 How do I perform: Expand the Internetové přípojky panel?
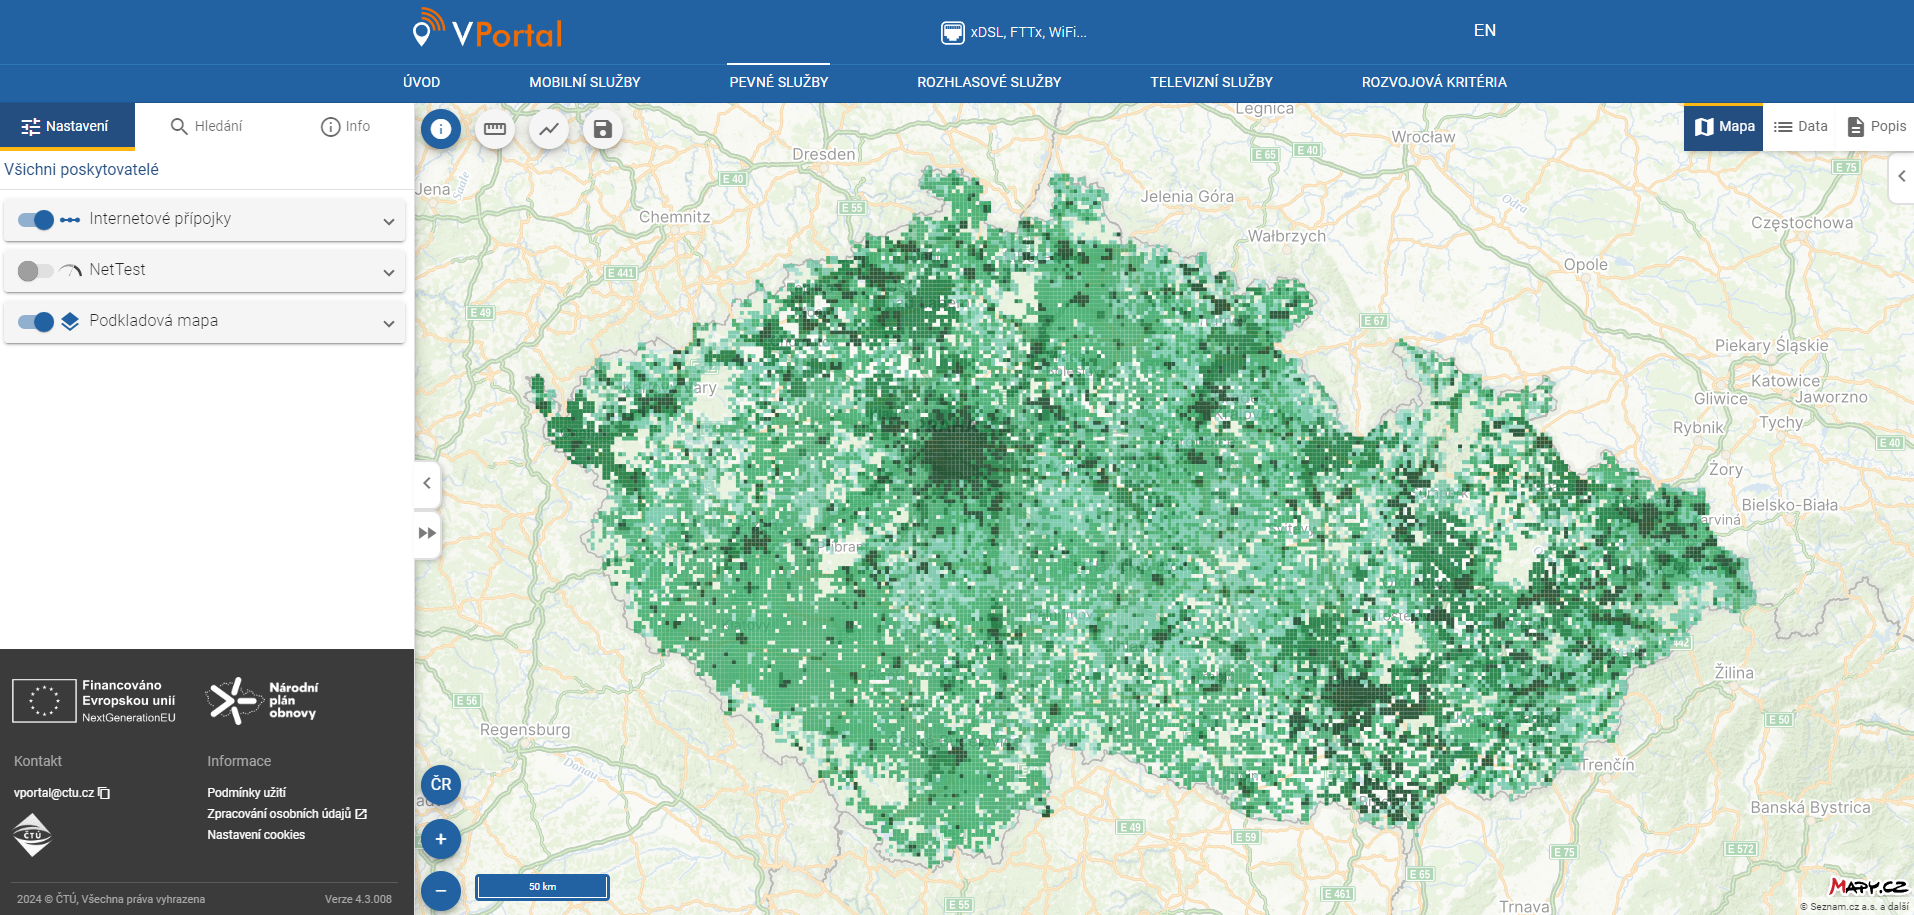pos(389,221)
